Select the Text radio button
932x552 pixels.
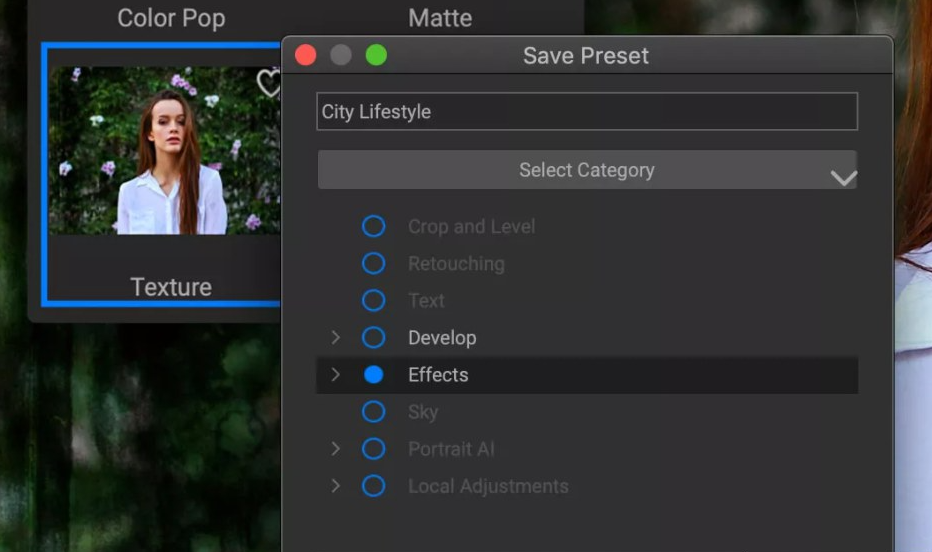tap(373, 301)
